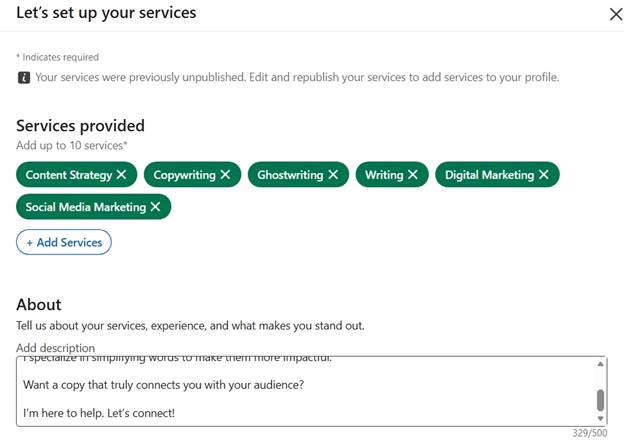
Task: Select the Digital Marketing pill label
Action: point(489,175)
